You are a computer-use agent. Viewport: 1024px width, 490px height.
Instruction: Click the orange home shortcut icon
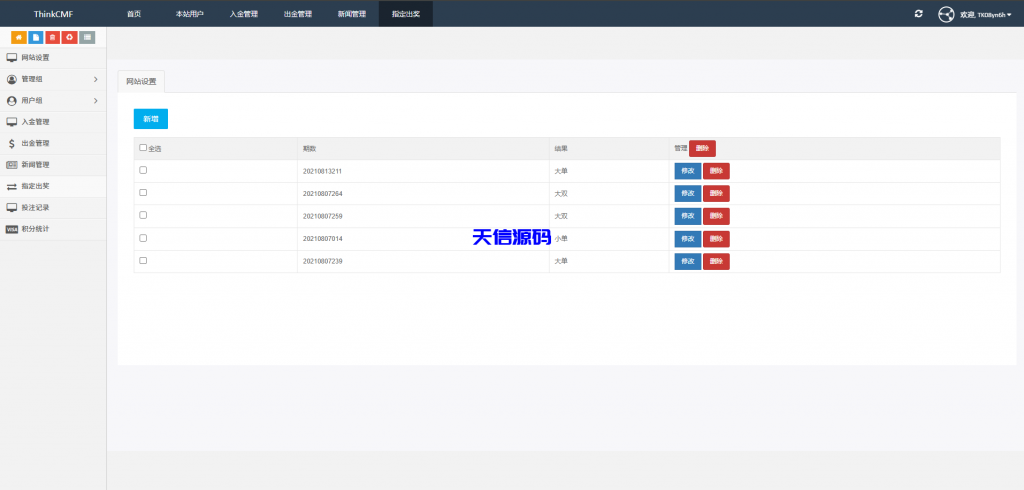pos(18,37)
